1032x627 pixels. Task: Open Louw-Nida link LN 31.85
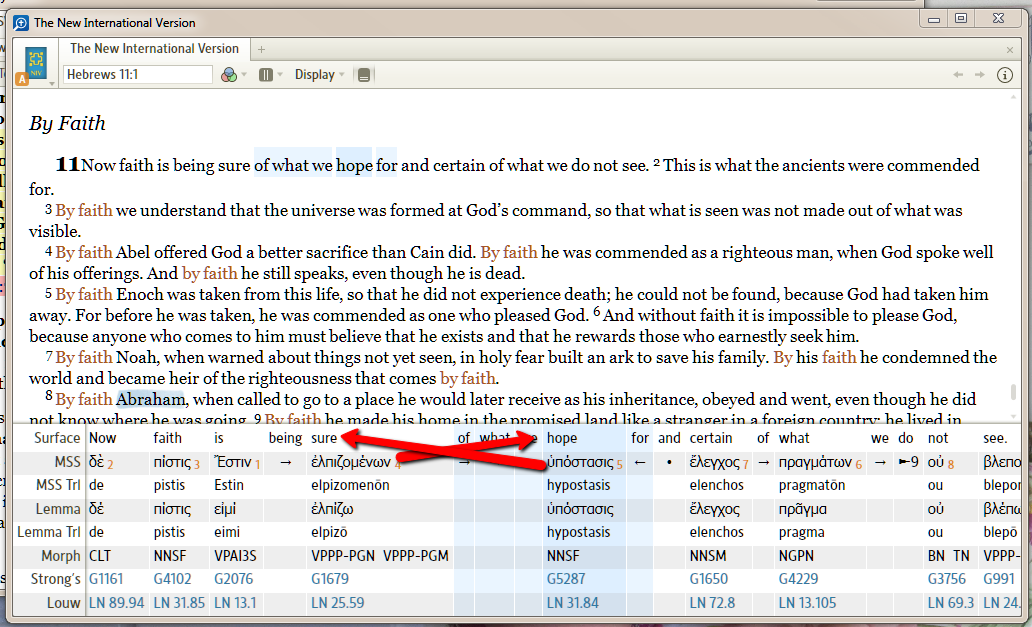(179, 603)
